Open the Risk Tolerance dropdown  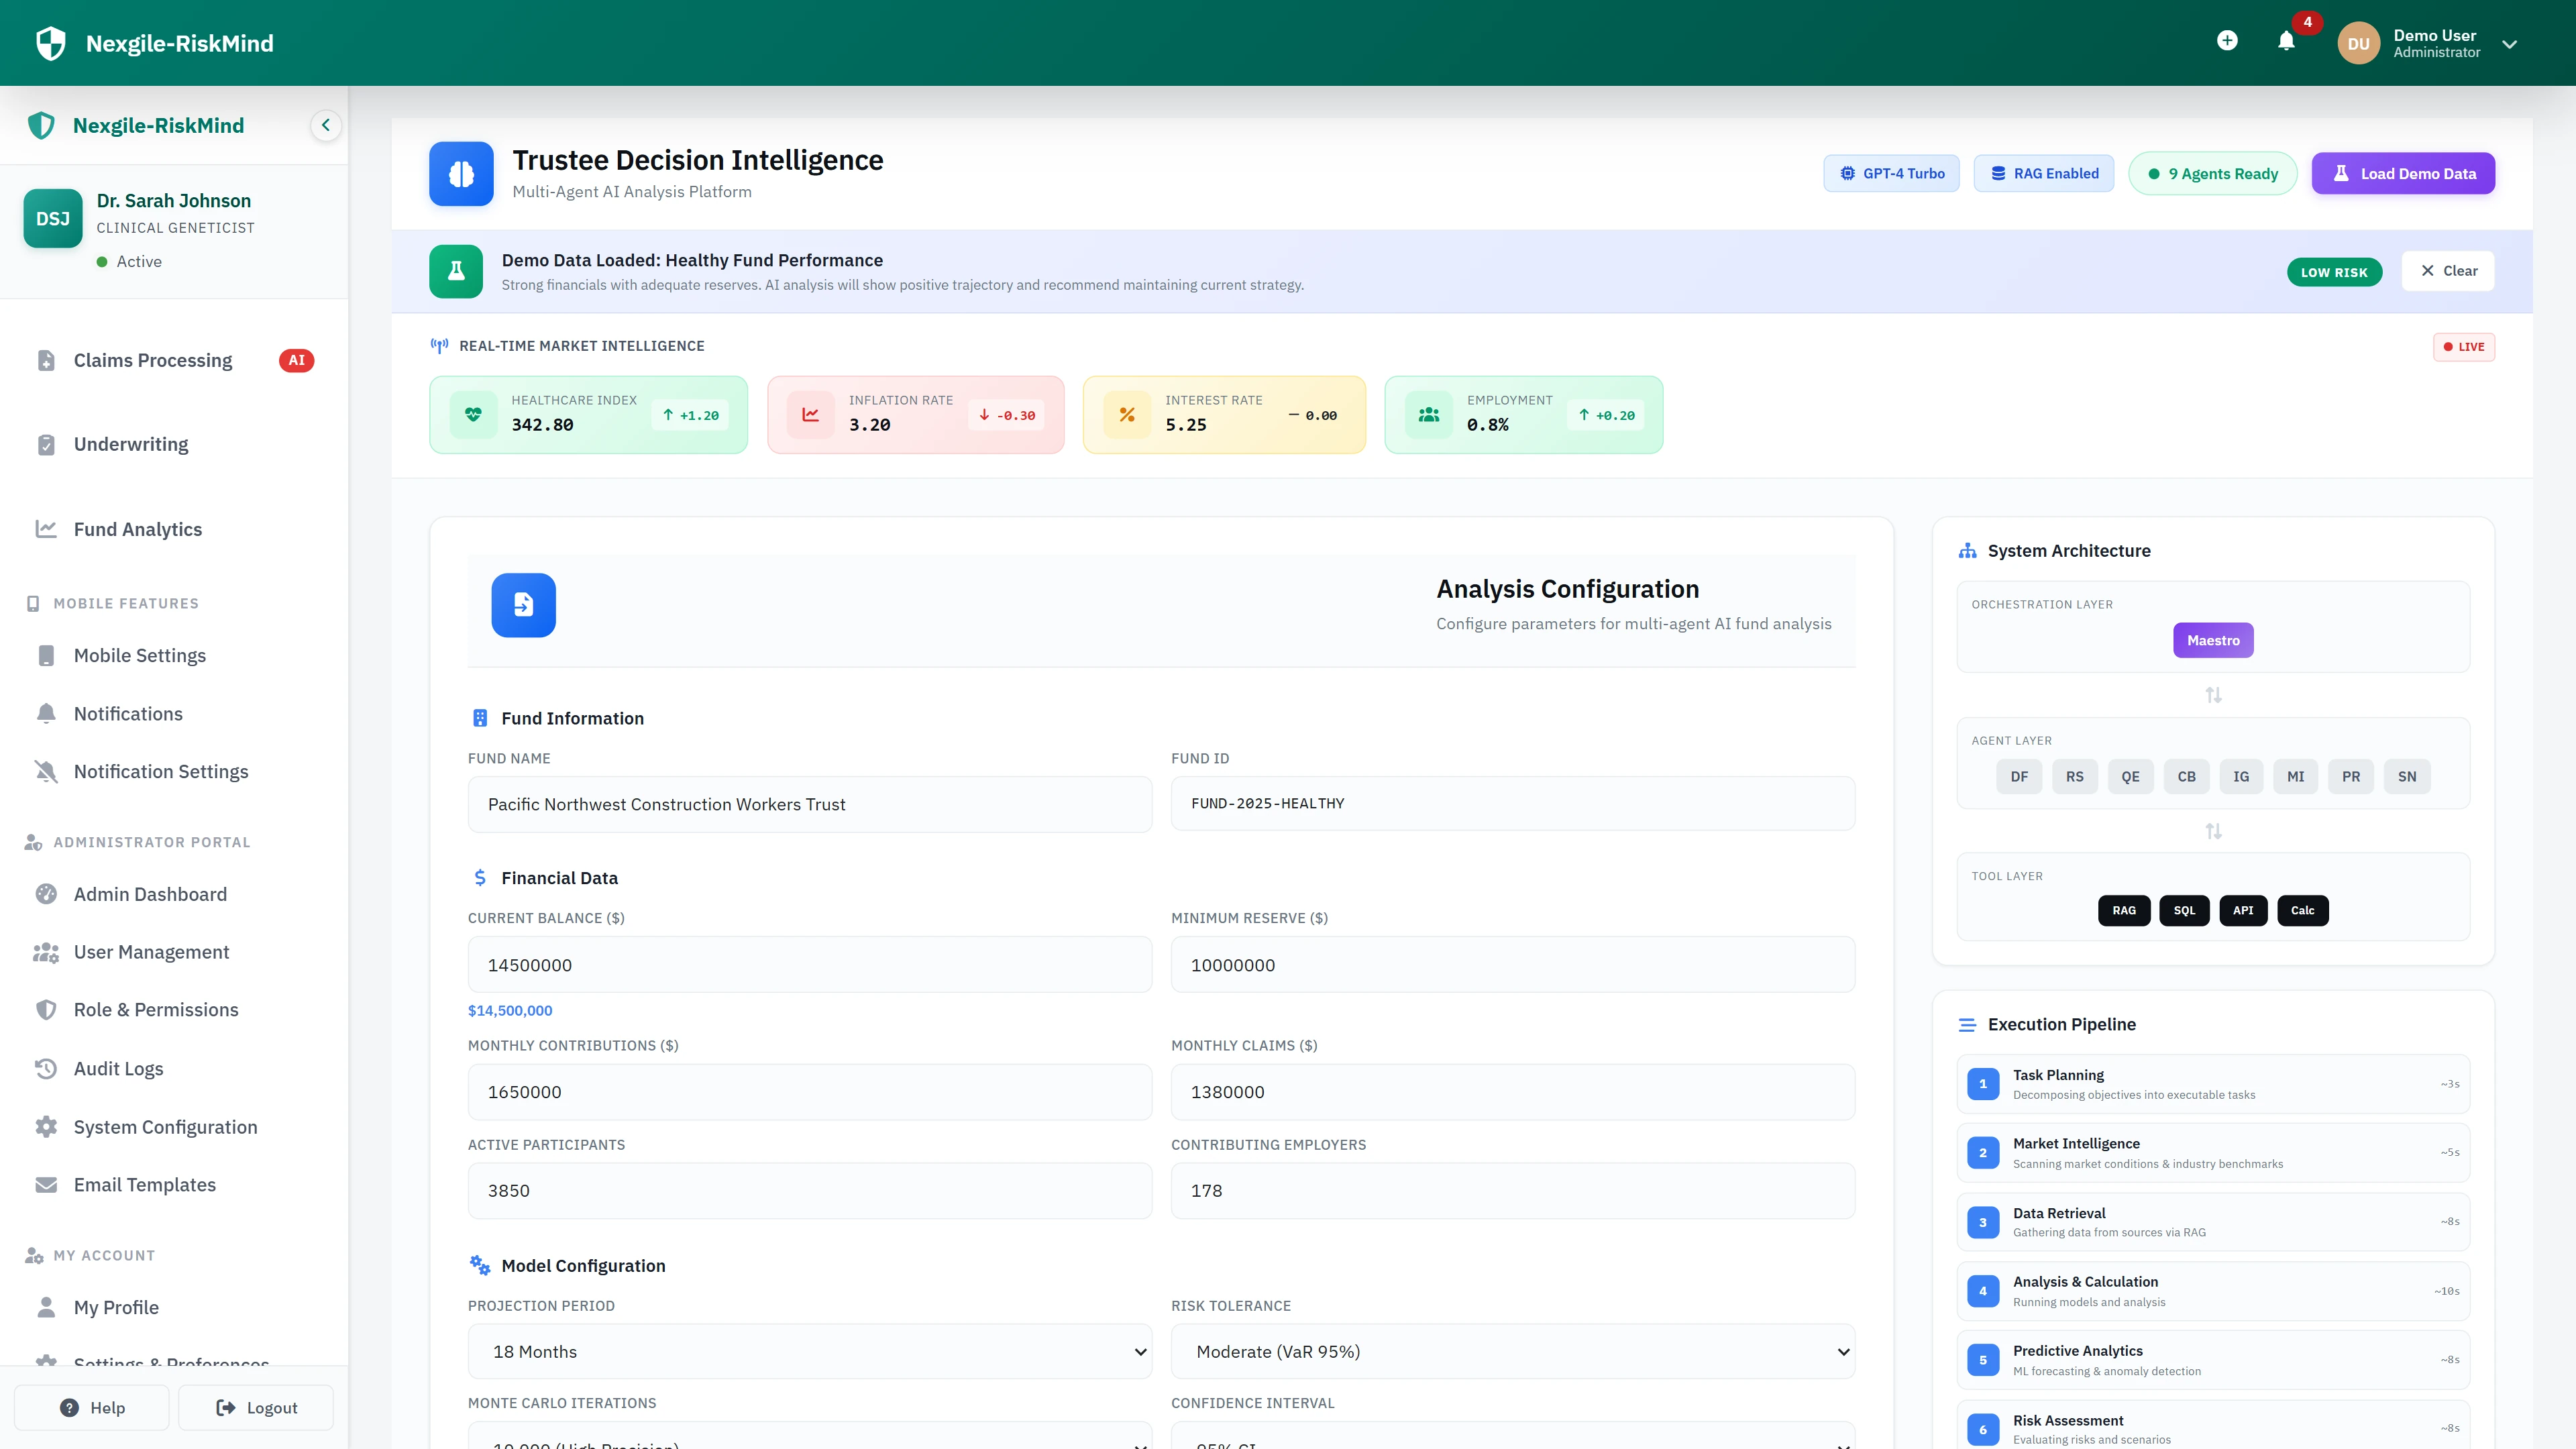[x=1512, y=1351]
